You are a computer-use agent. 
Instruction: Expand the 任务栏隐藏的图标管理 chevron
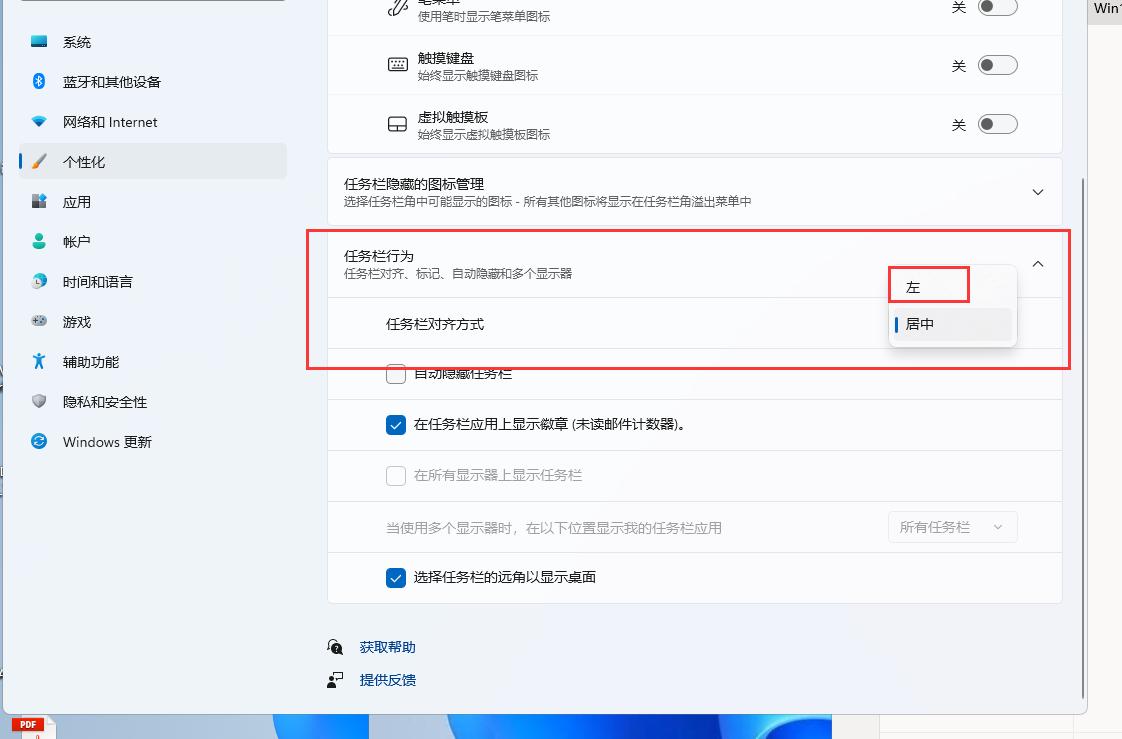point(1038,192)
